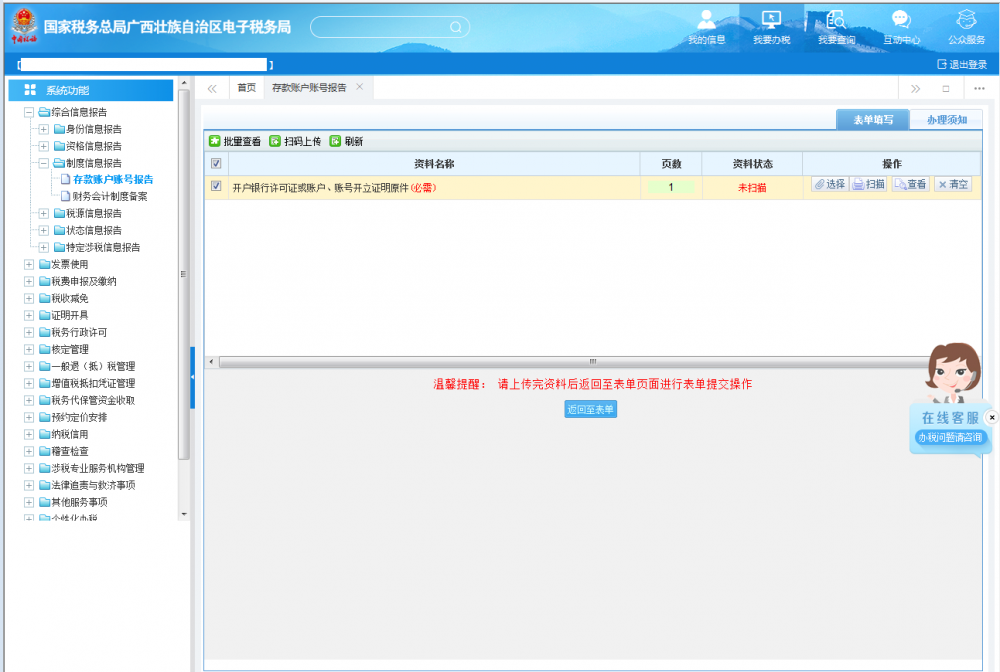Switch to the 办理须知 tab
This screenshot has width=1000, height=672.
[x=945, y=120]
